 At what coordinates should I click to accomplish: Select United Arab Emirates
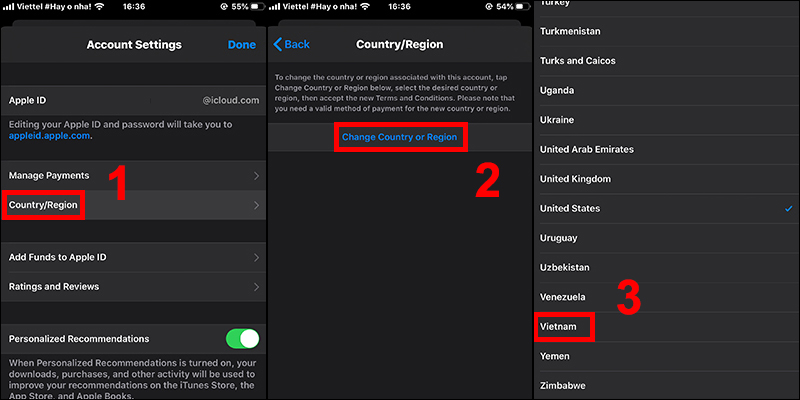coord(666,149)
